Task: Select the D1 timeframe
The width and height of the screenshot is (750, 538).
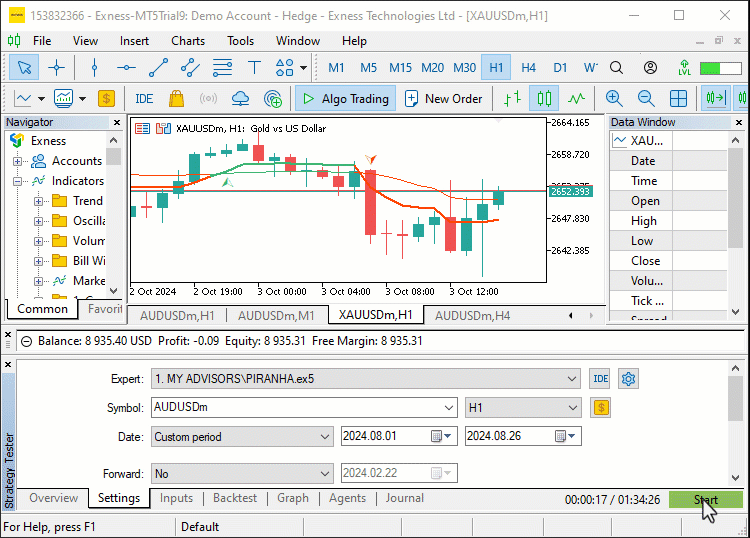Action: pos(560,68)
